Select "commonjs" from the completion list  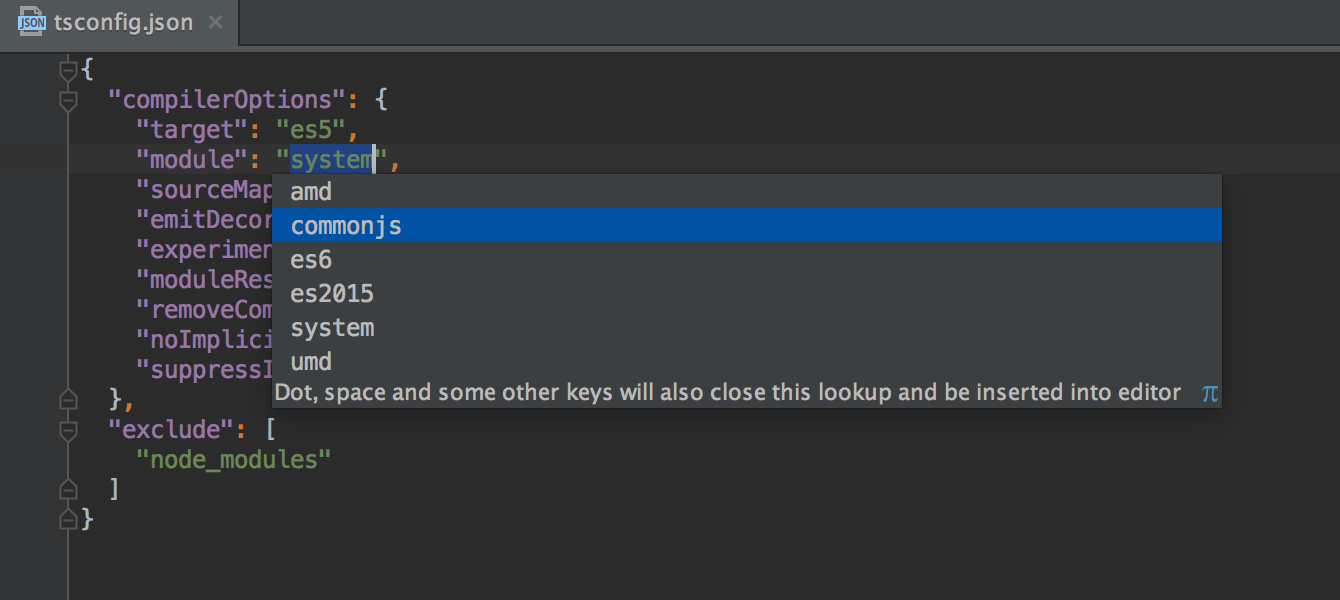point(346,225)
